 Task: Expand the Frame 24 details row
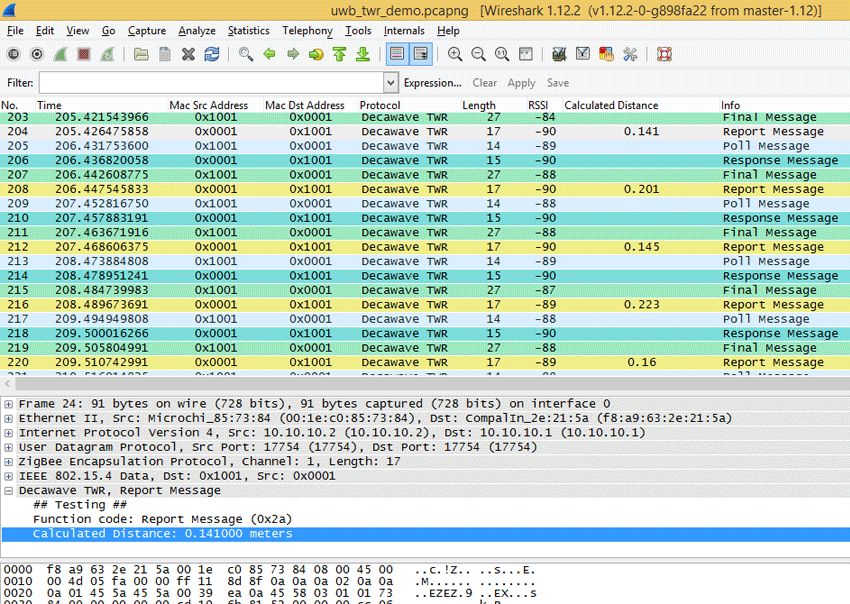pos(8,403)
